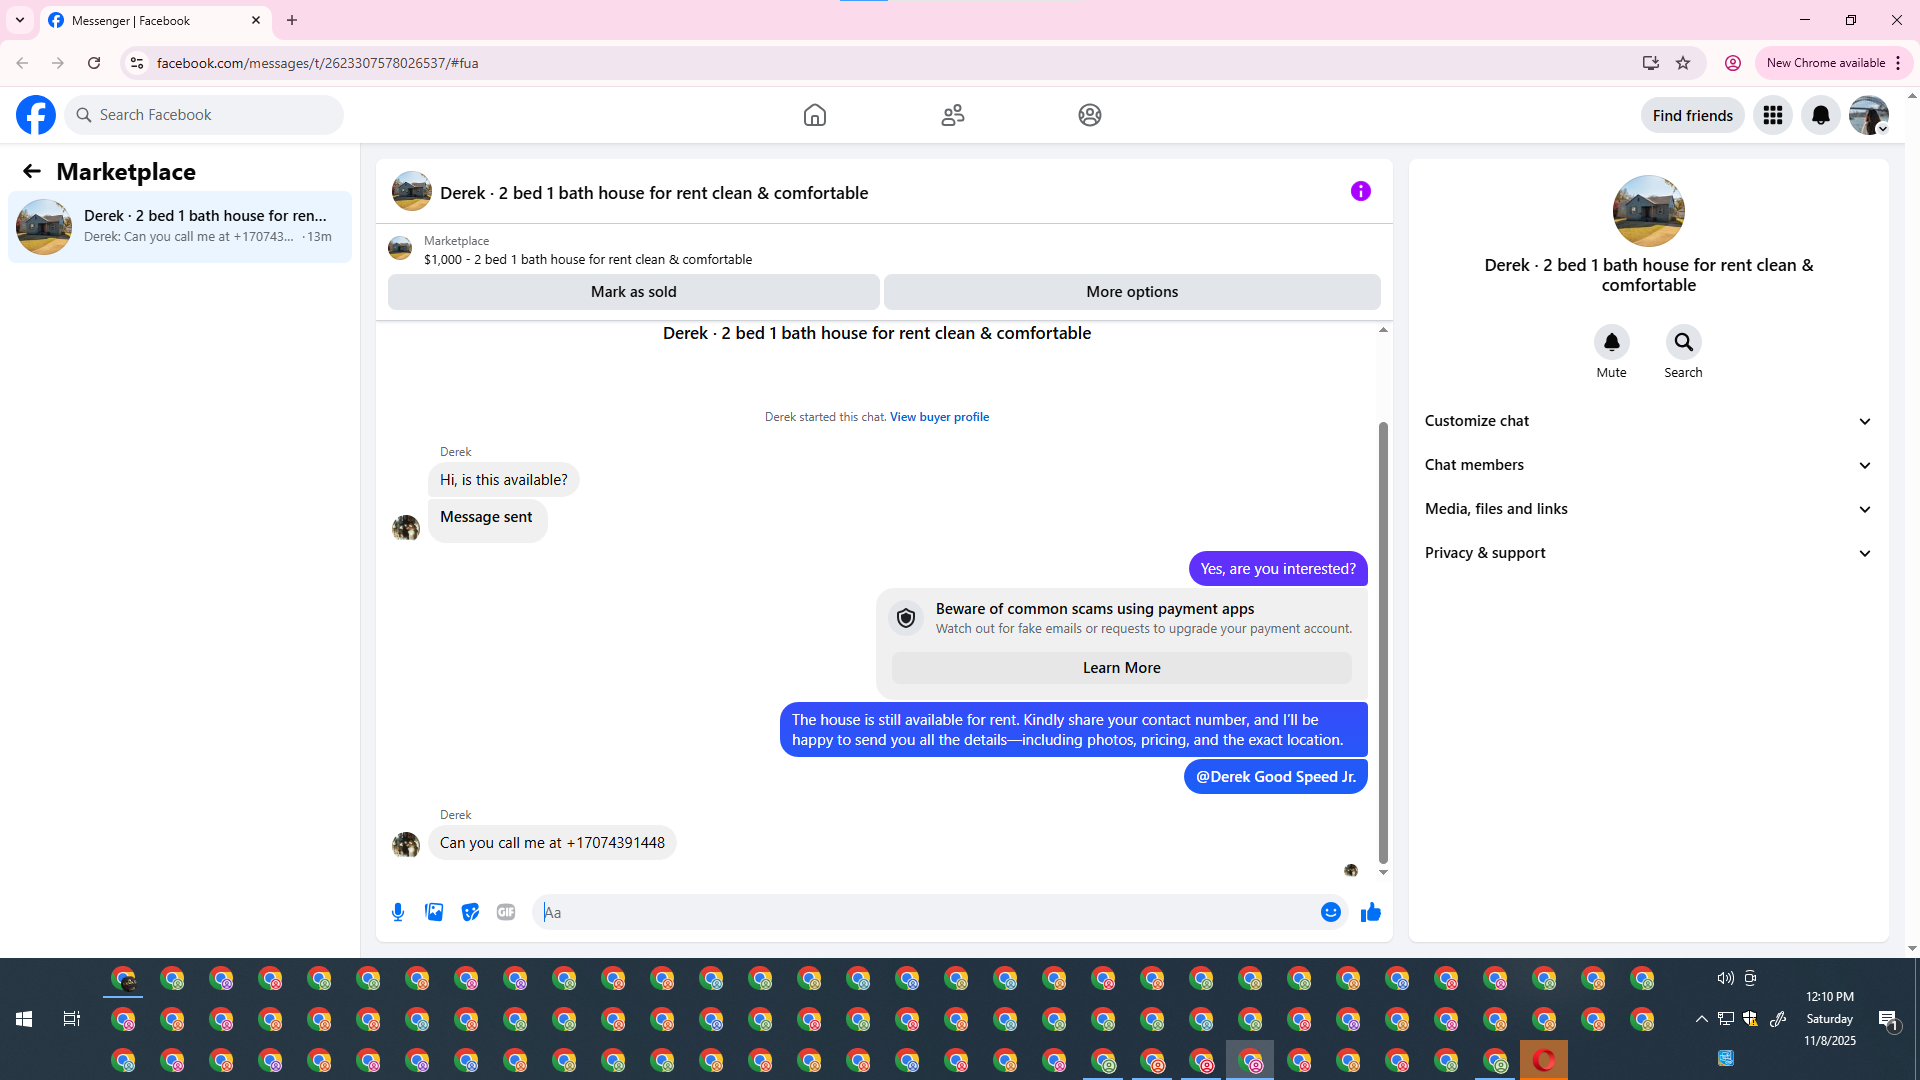Click the purple conversation info icon
Viewport: 1920px width, 1080px height.
[x=1360, y=191]
